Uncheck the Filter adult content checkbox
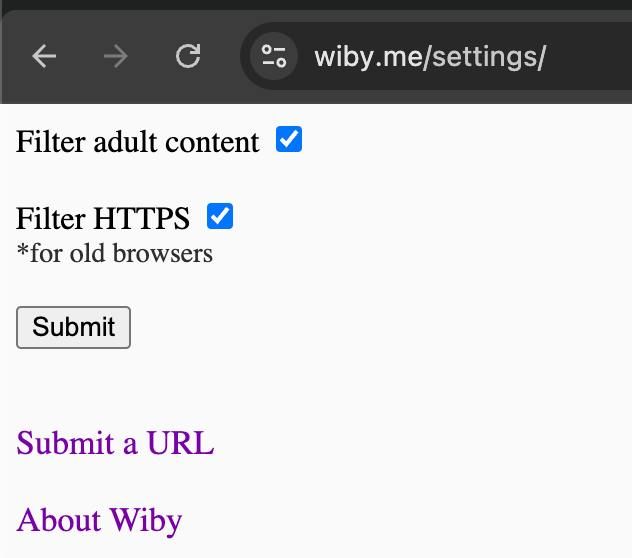The height and width of the screenshot is (558, 632). click(289, 139)
